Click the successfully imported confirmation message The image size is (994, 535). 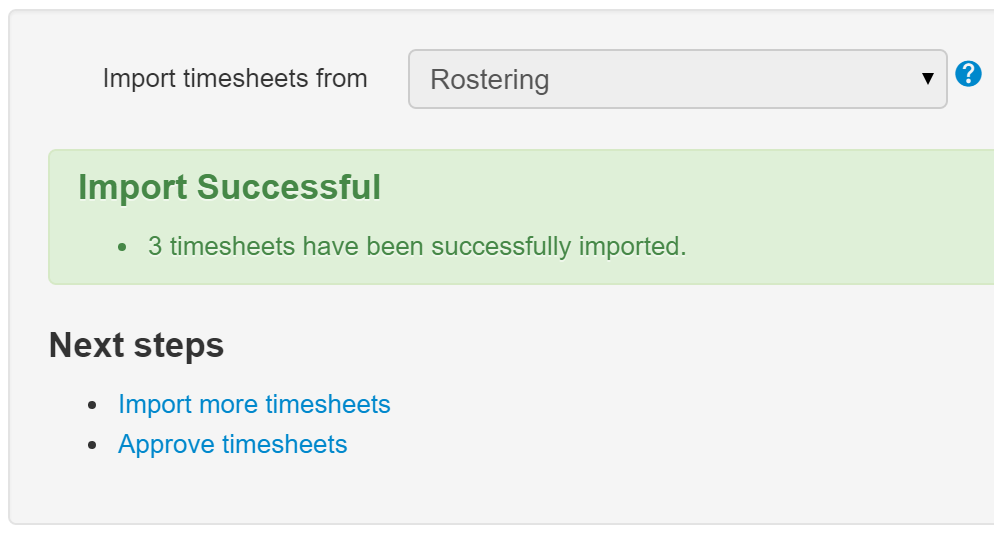(417, 247)
